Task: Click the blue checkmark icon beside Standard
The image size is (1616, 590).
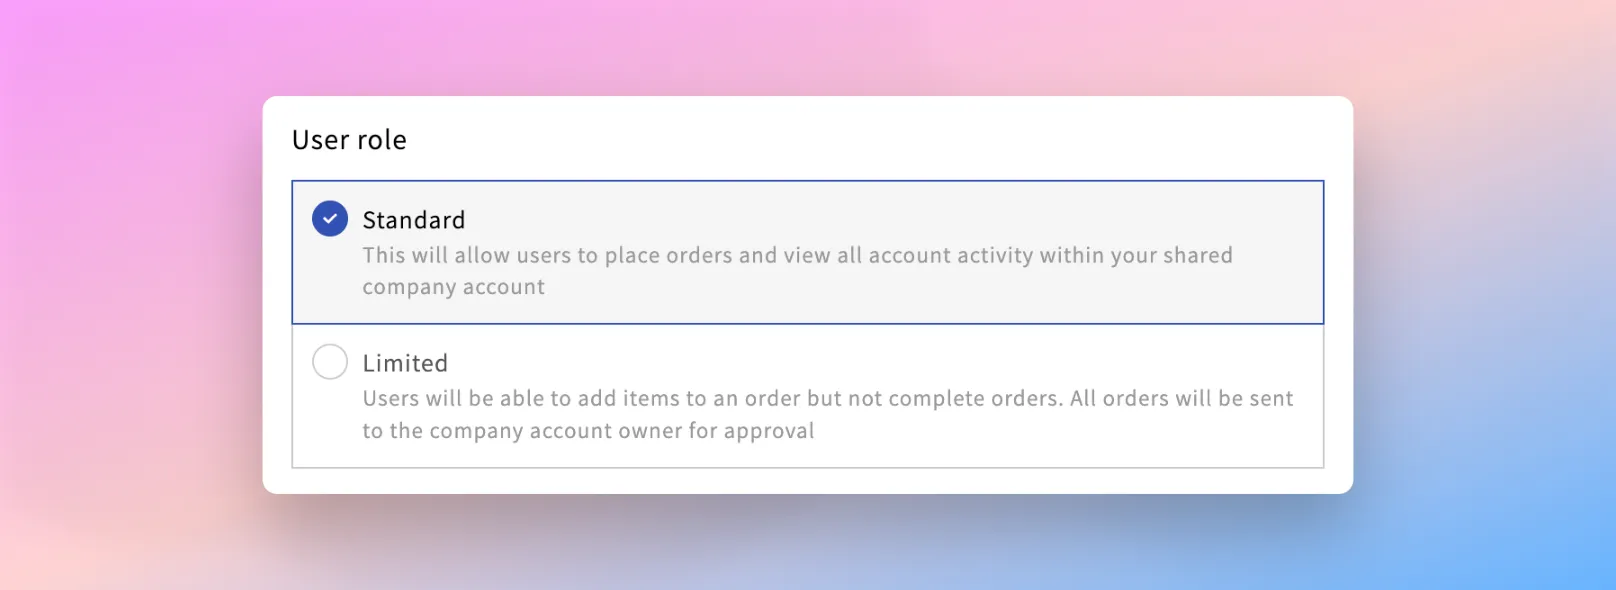Action: [330, 218]
